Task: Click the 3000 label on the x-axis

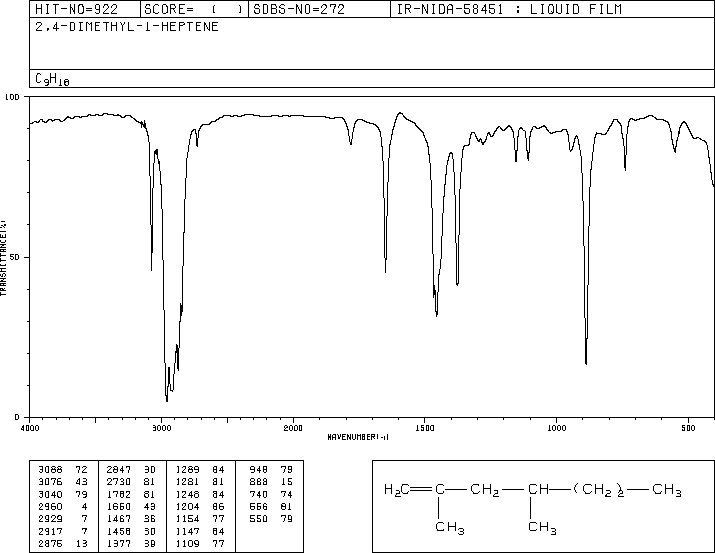Action: click(x=161, y=428)
